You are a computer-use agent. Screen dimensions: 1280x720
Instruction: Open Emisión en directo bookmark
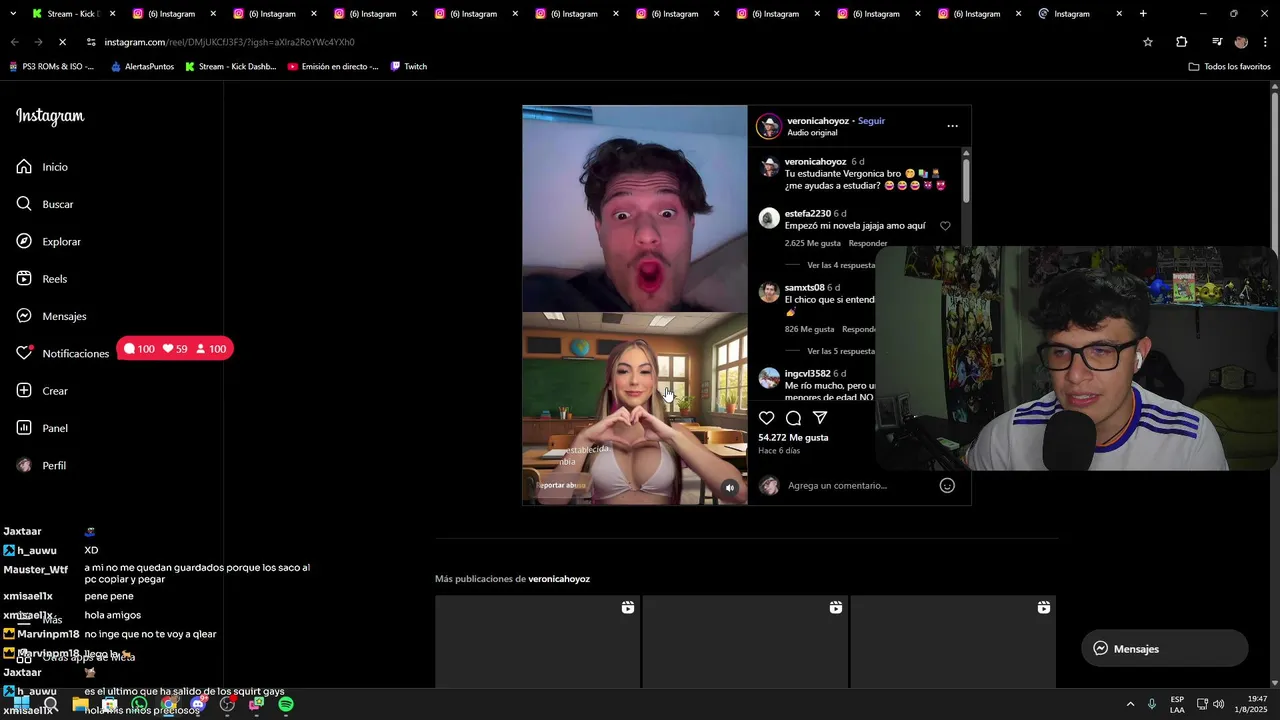(333, 67)
